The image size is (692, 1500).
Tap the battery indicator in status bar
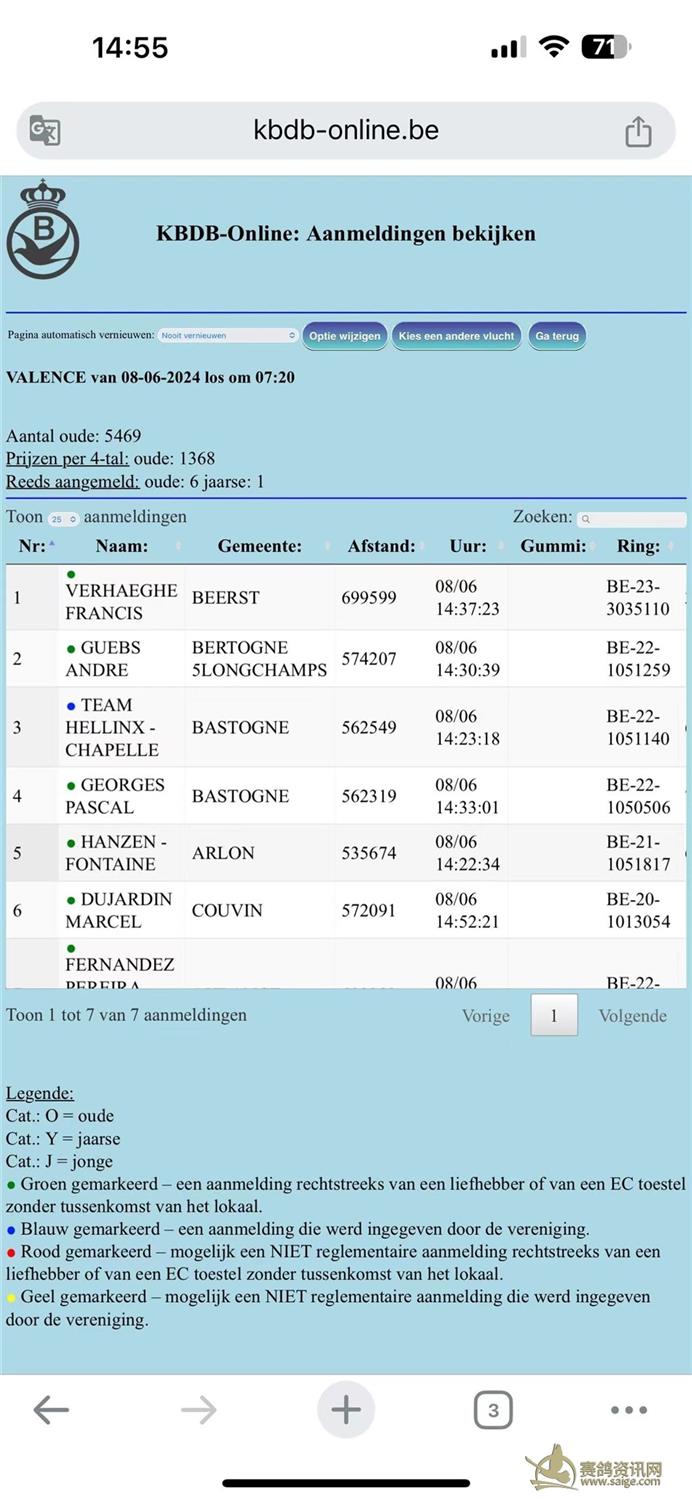click(x=607, y=47)
